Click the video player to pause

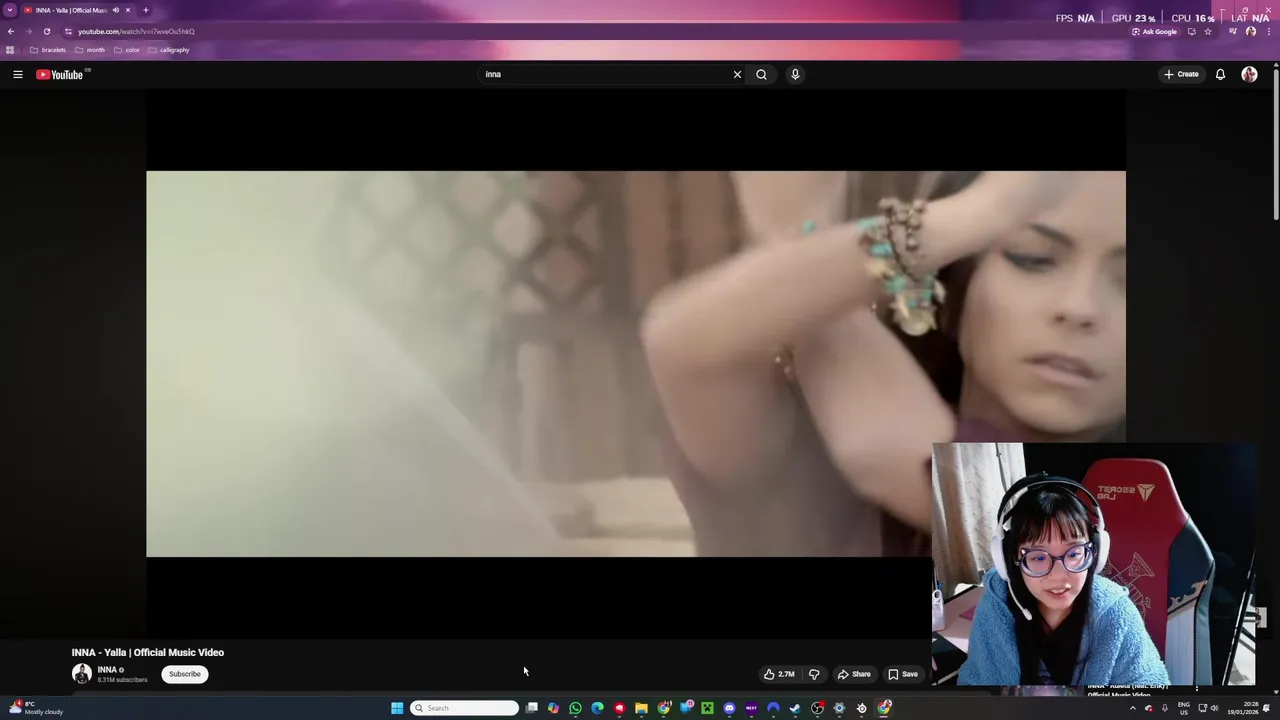coord(636,364)
